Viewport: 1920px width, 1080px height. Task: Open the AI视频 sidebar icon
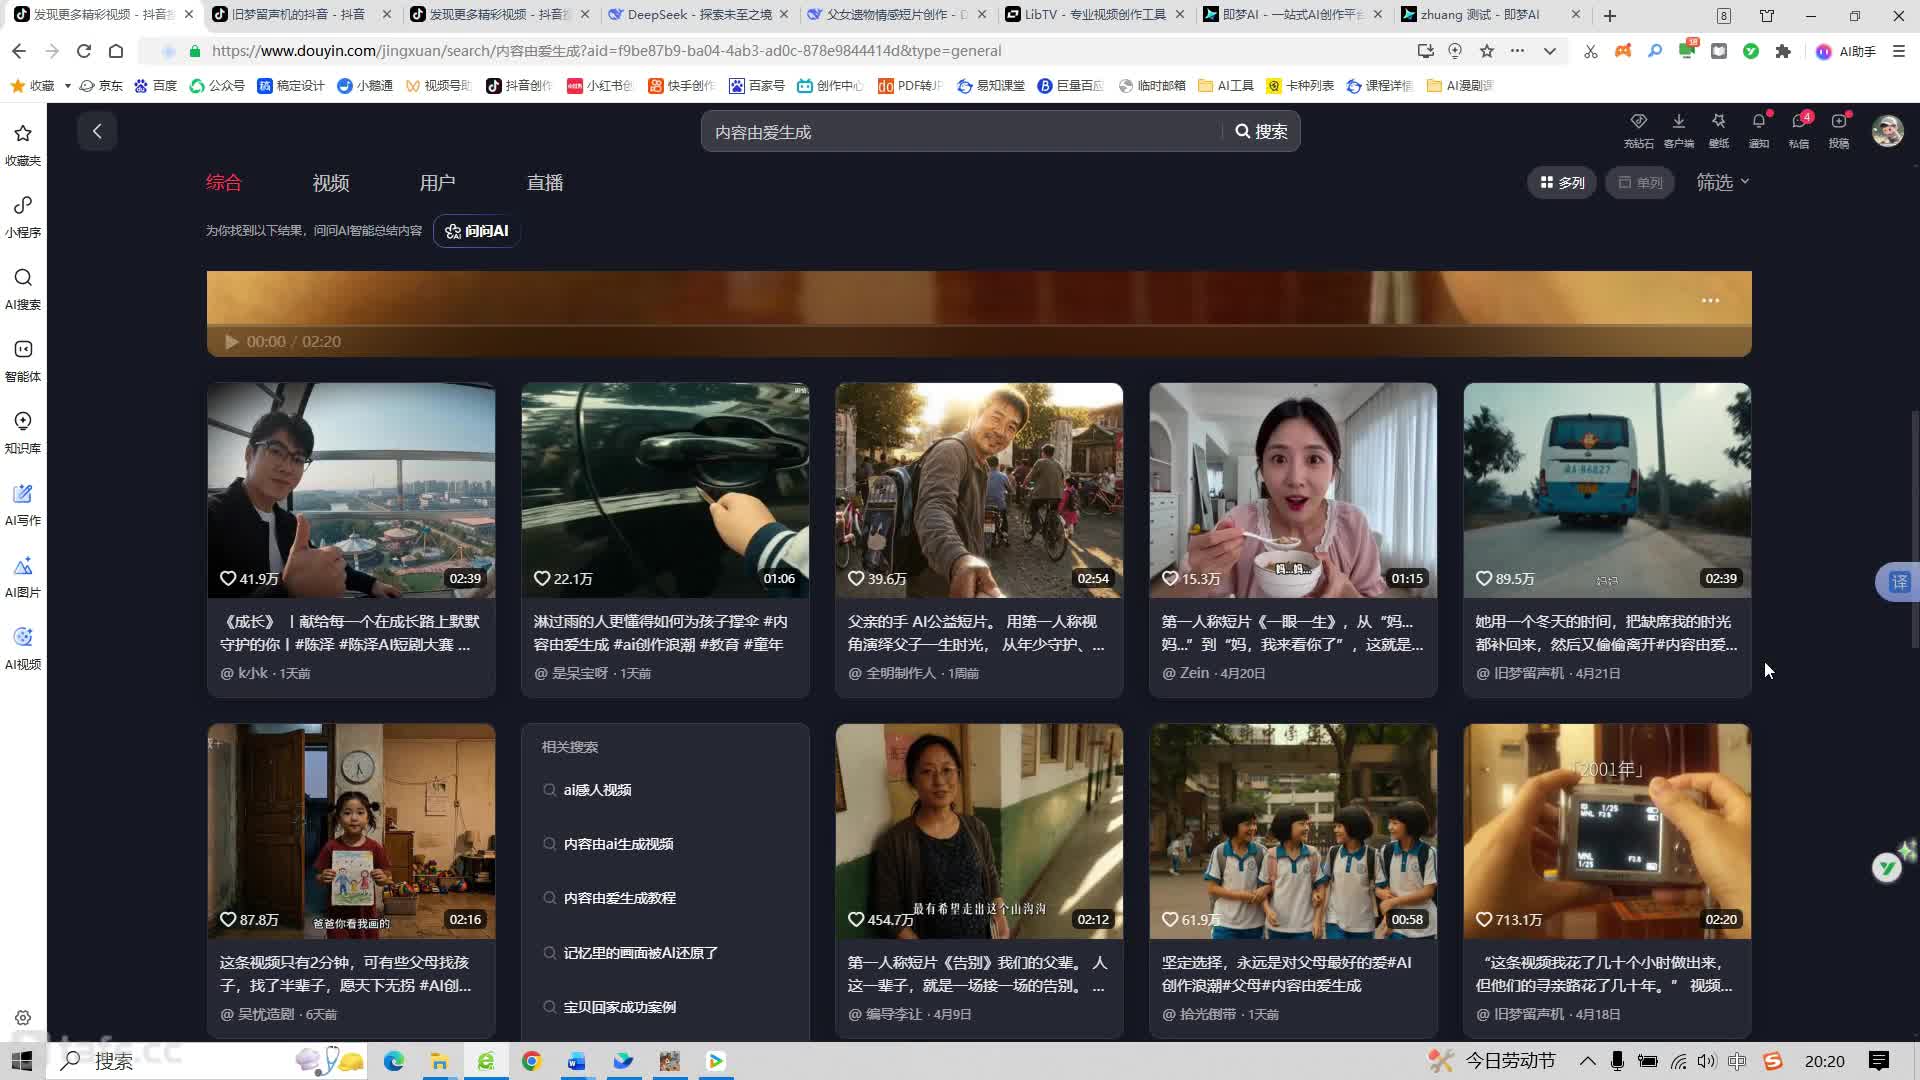[23, 648]
